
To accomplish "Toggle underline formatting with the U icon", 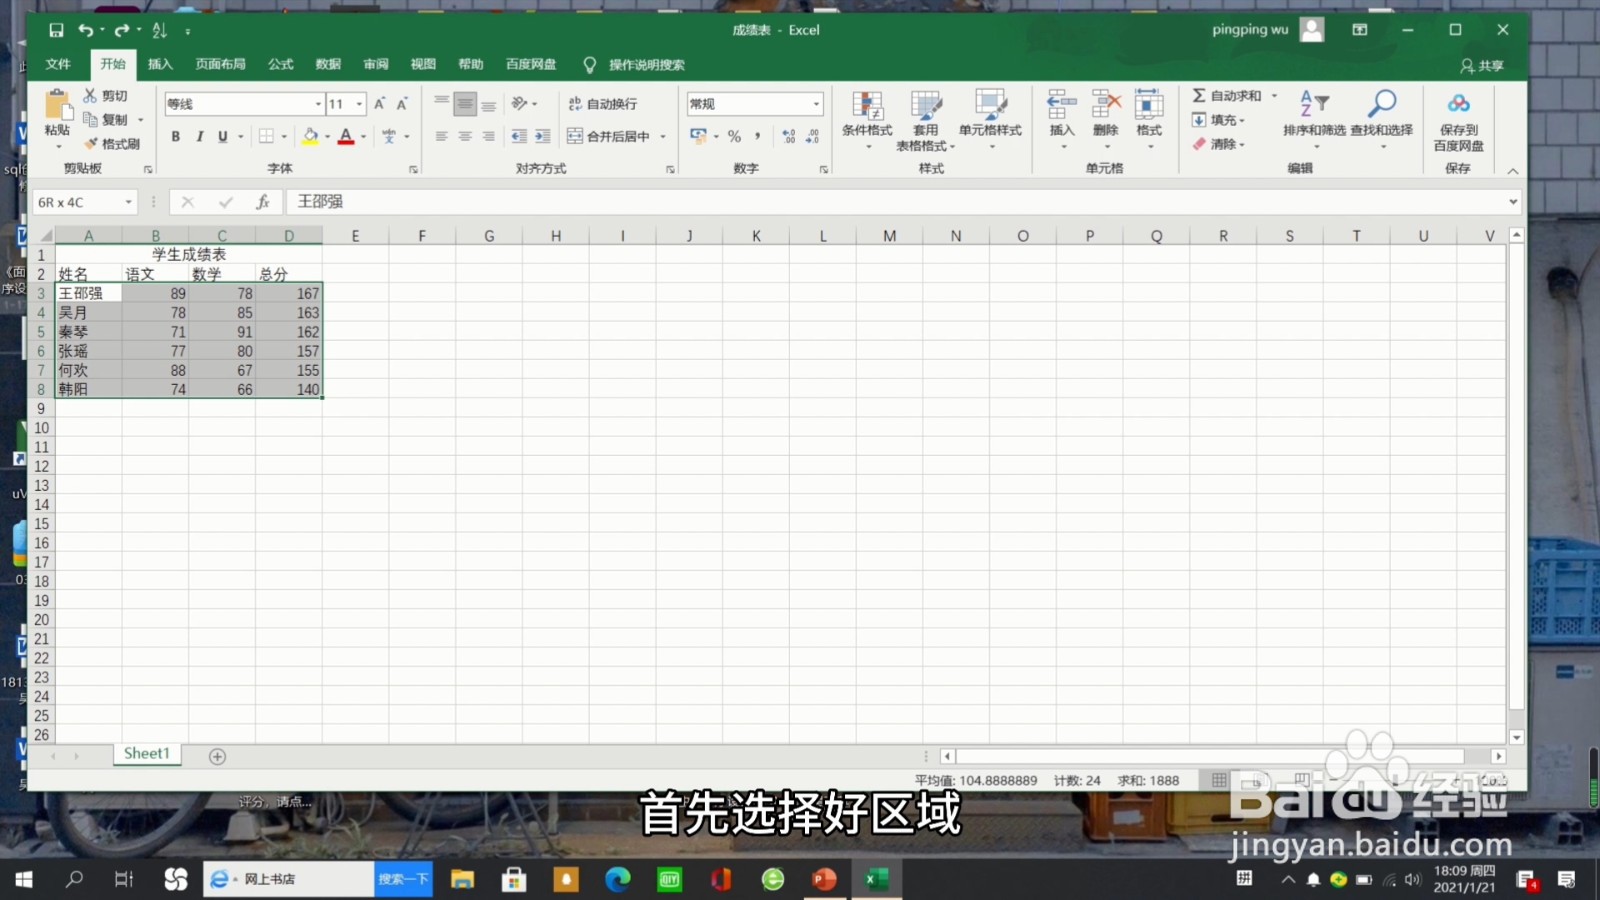I will click(222, 136).
